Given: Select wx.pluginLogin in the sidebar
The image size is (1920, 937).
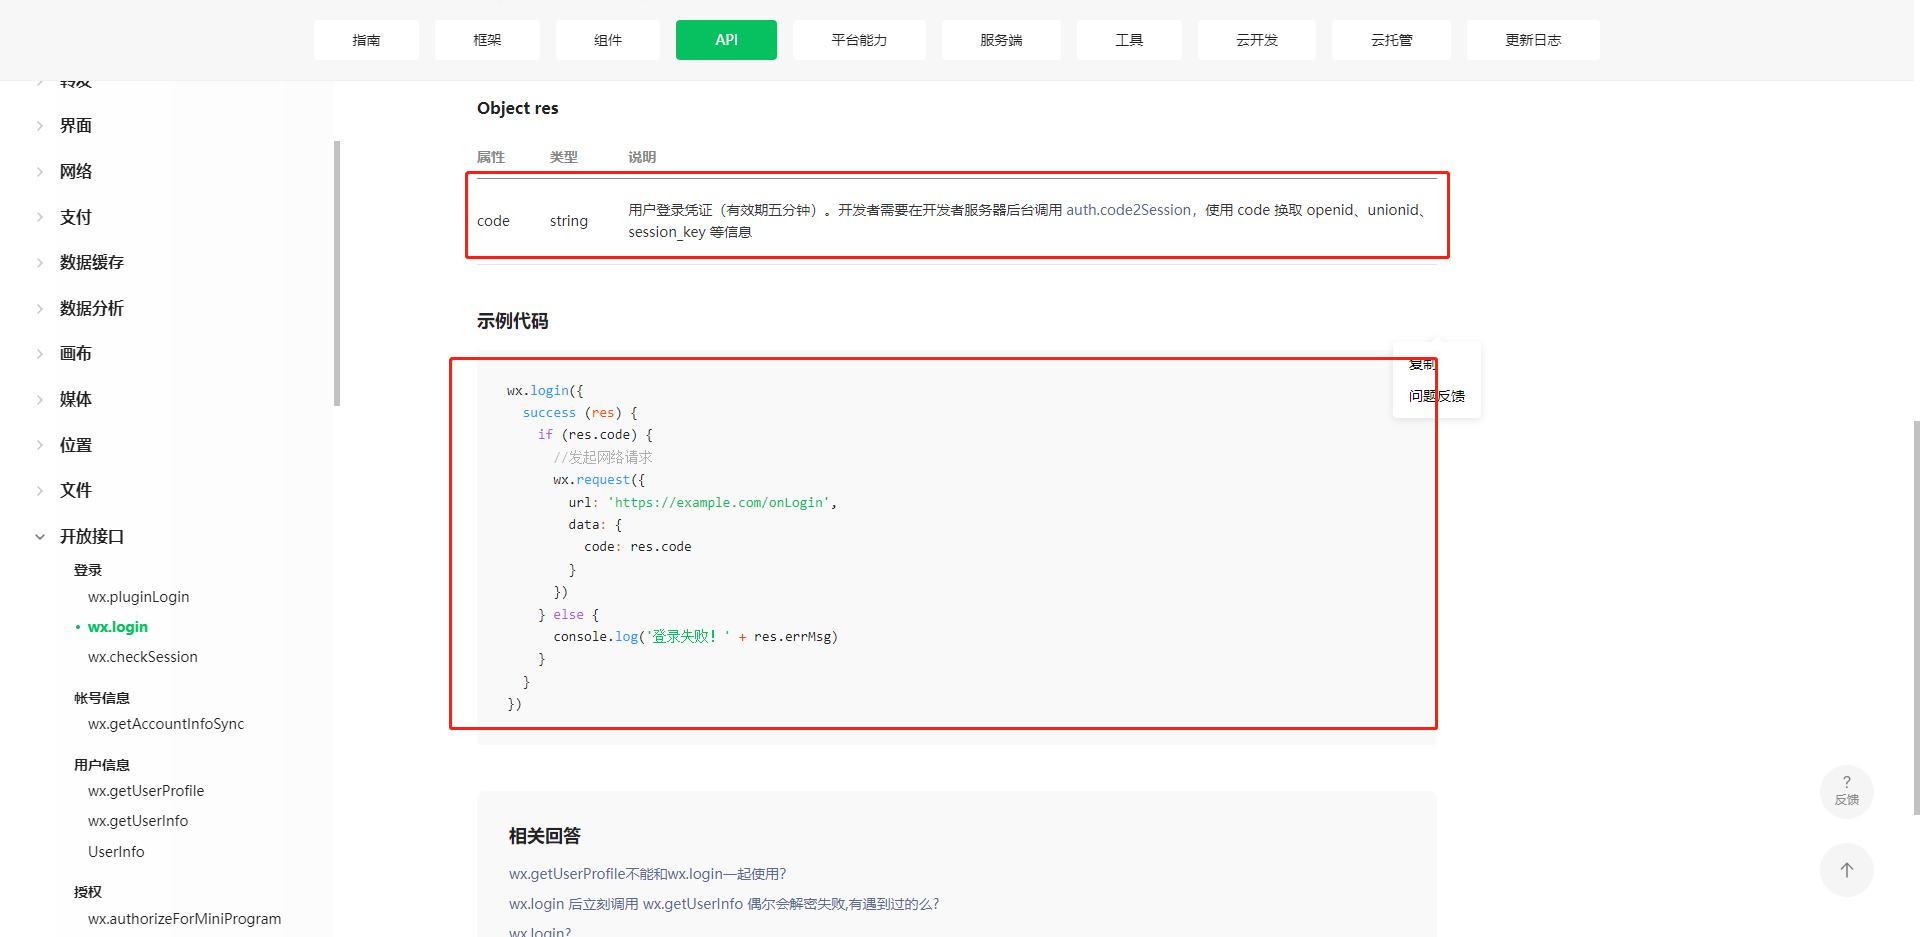Looking at the screenshot, I should click(x=138, y=596).
